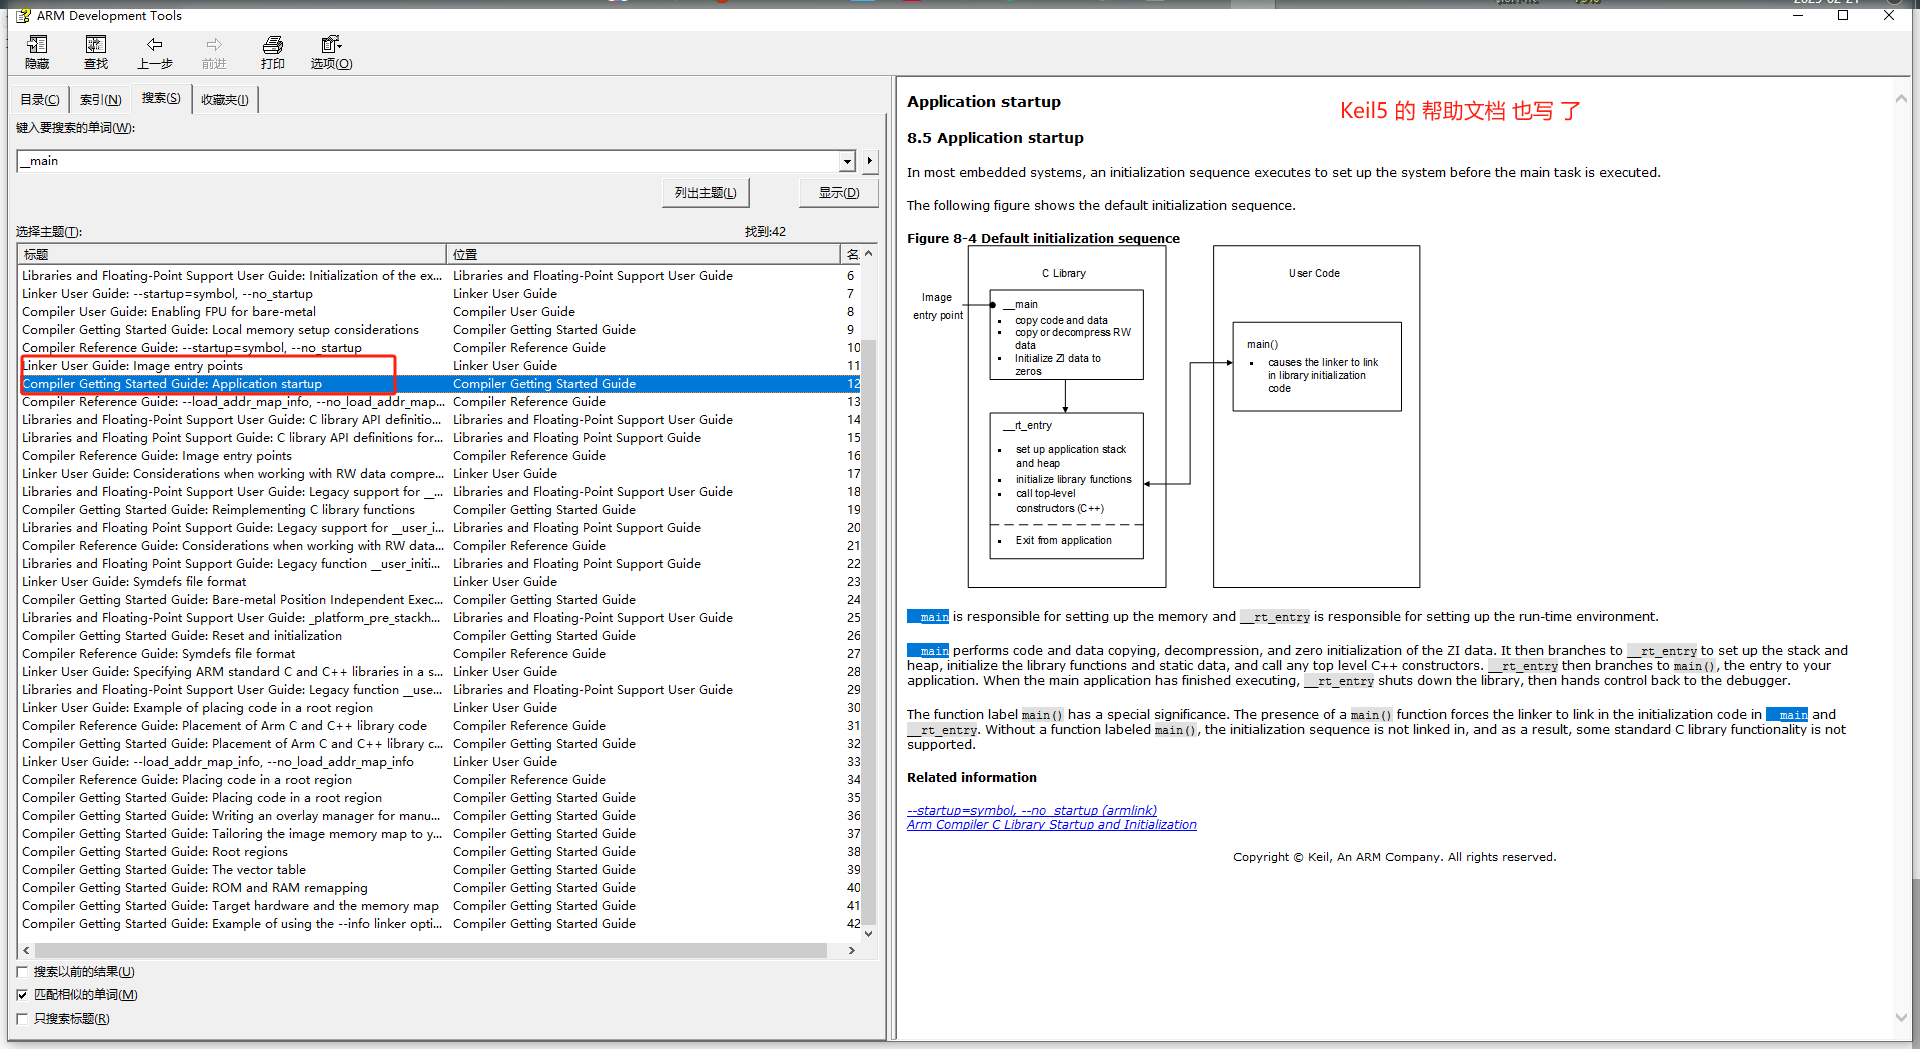Toggle 只搜索标题 checkbox

click(x=22, y=1019)
